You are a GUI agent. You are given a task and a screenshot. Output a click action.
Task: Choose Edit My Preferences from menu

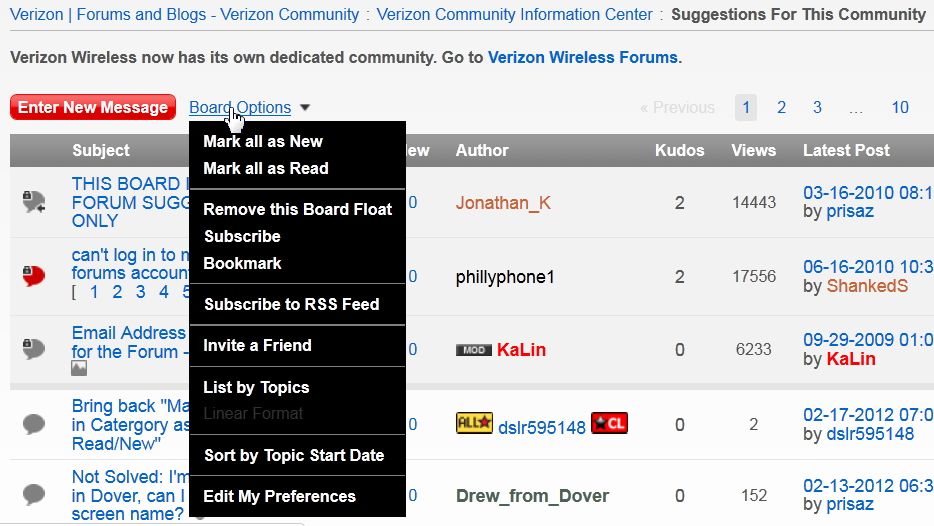[x=279, y=496]
